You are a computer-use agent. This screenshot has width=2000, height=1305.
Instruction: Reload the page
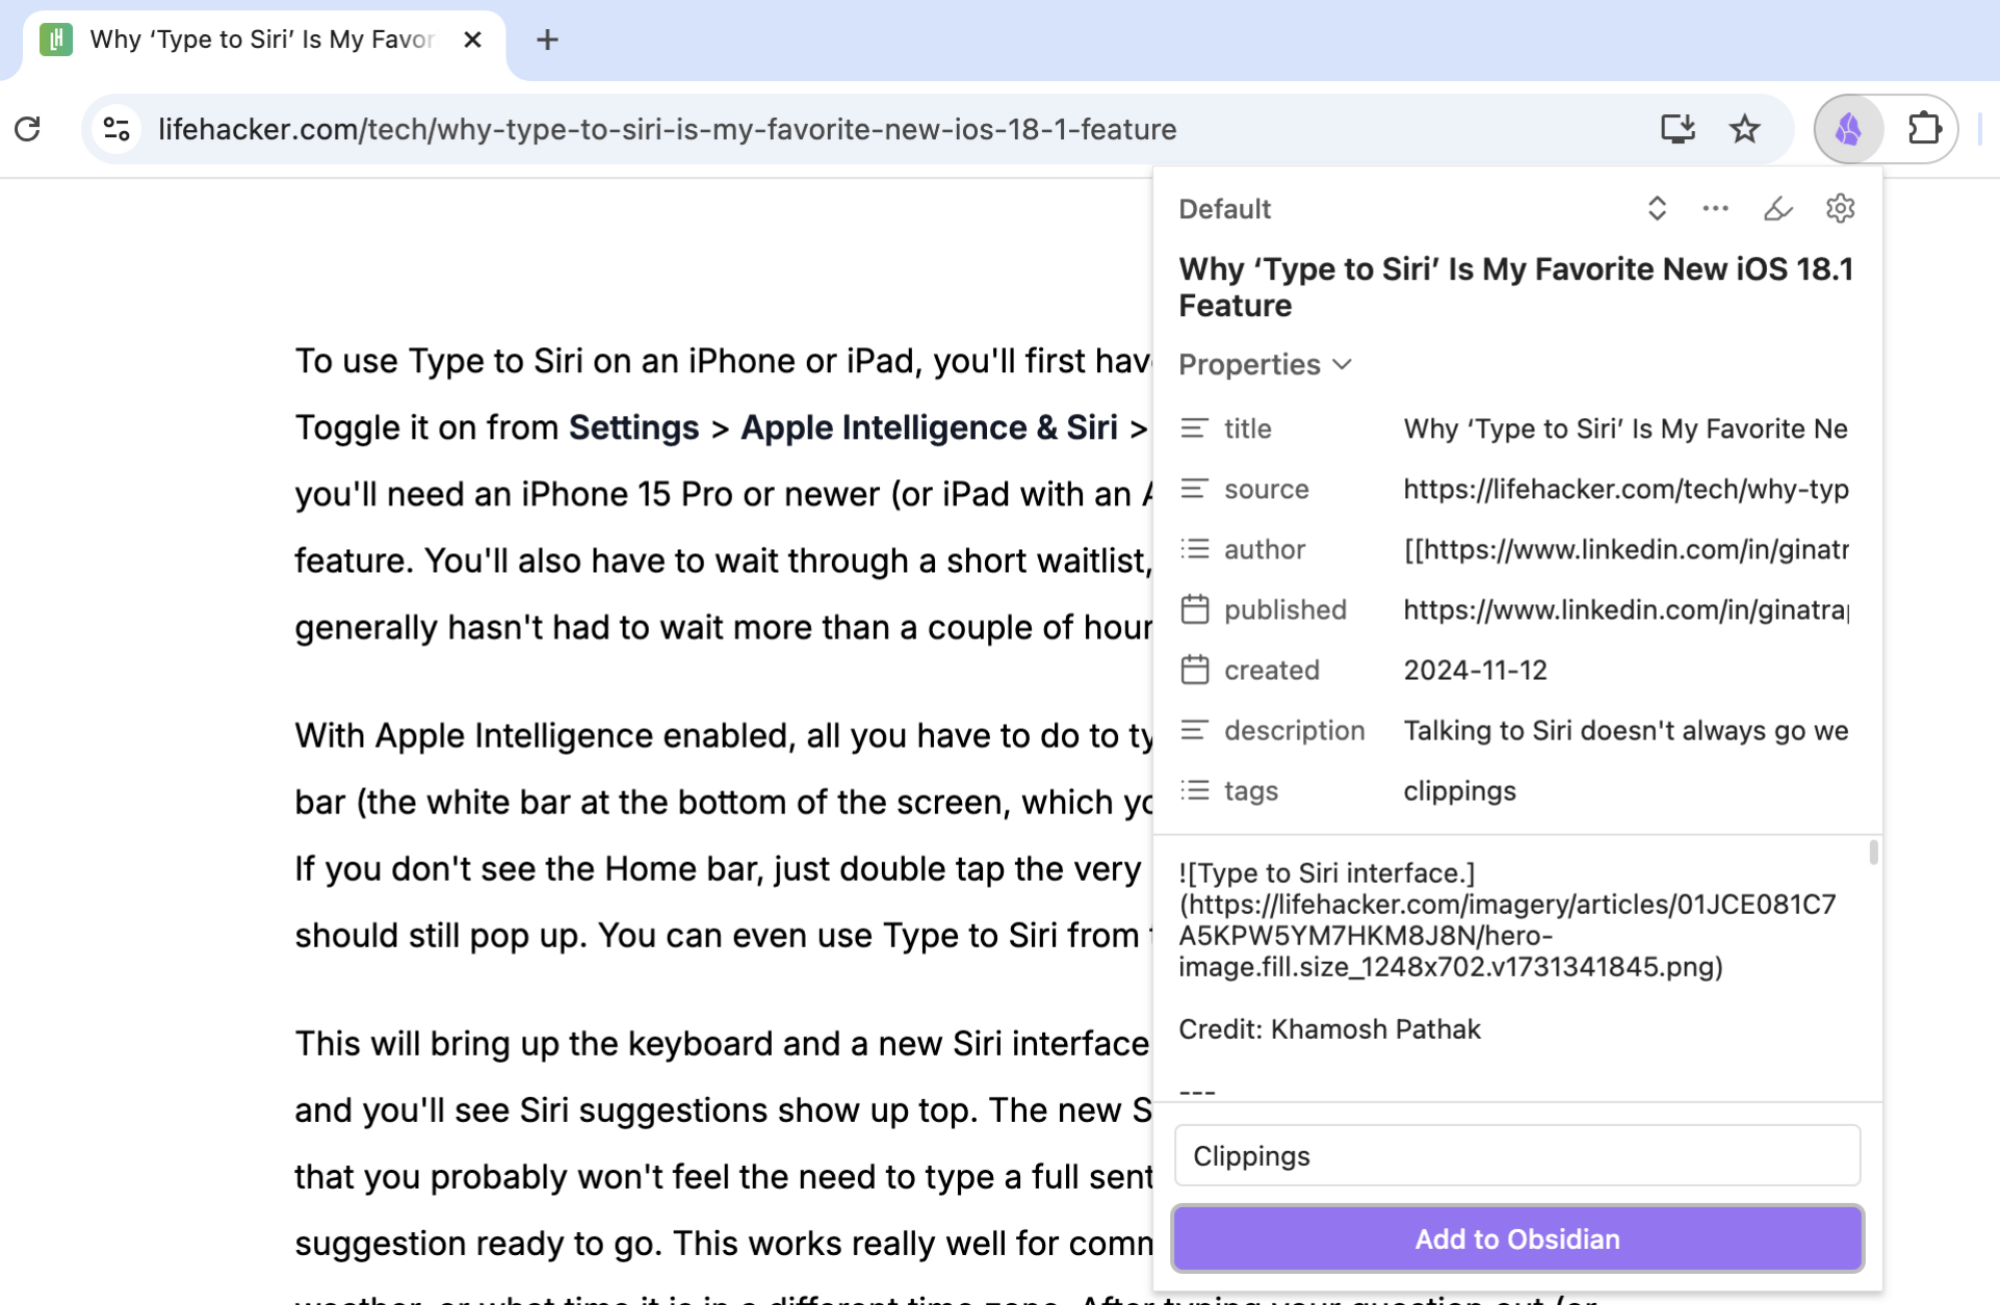point(28,129)
